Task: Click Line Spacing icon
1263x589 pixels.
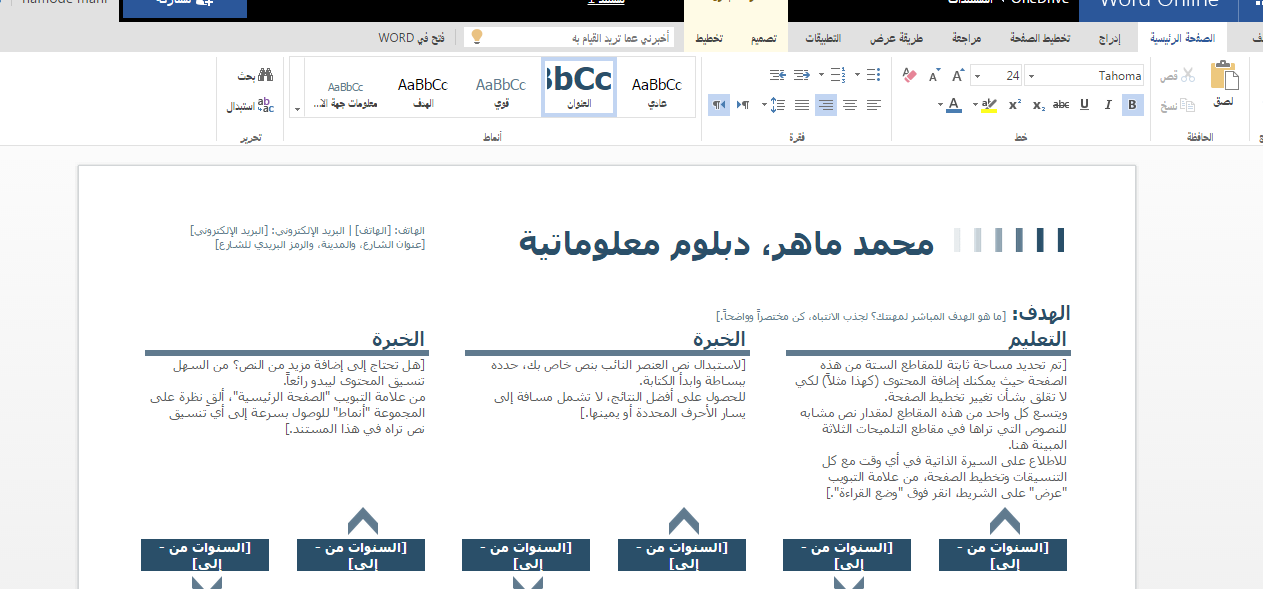Action: pyautogui.click(x=776, y=105)
